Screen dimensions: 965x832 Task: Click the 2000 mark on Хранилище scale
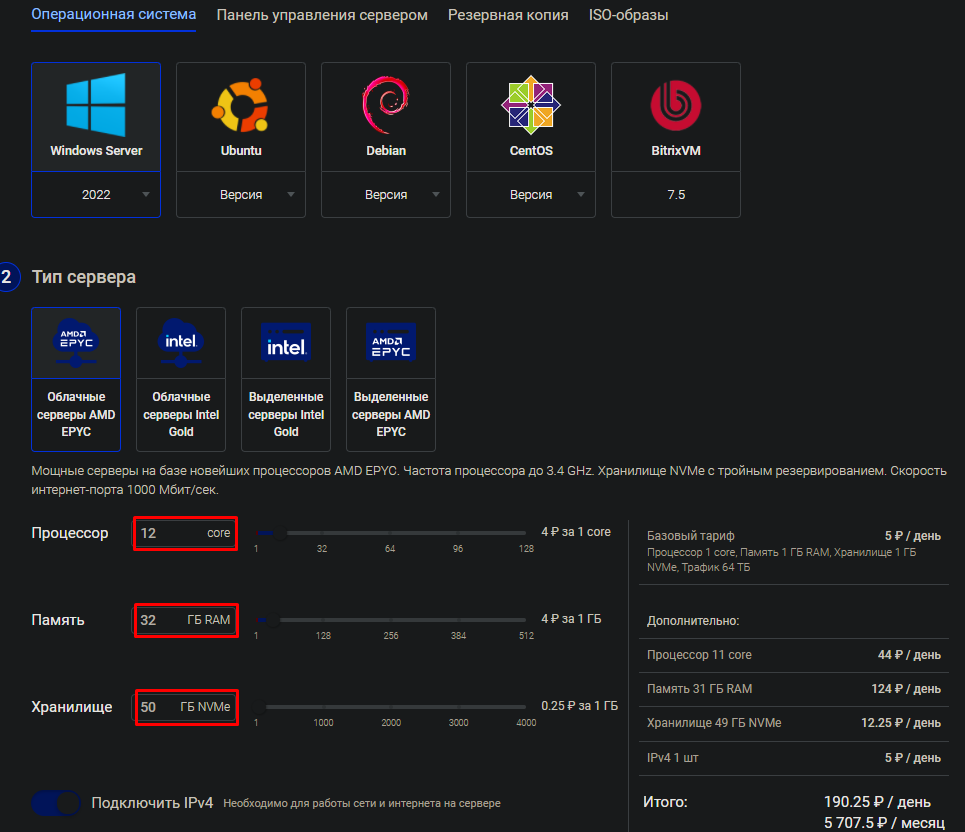pyautogui.click(x=391, y=722)
